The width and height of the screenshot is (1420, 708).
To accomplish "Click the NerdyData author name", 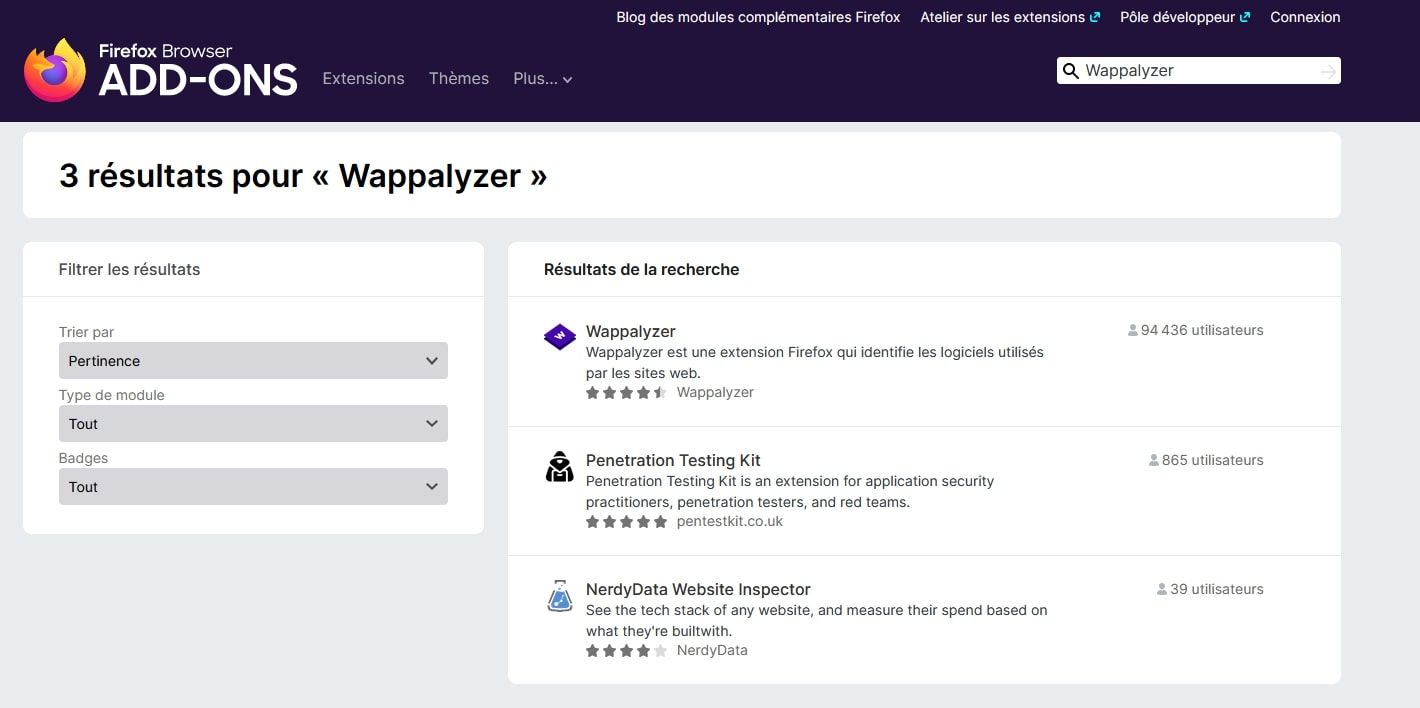I will pyautogui.click(x=712, y=651).
